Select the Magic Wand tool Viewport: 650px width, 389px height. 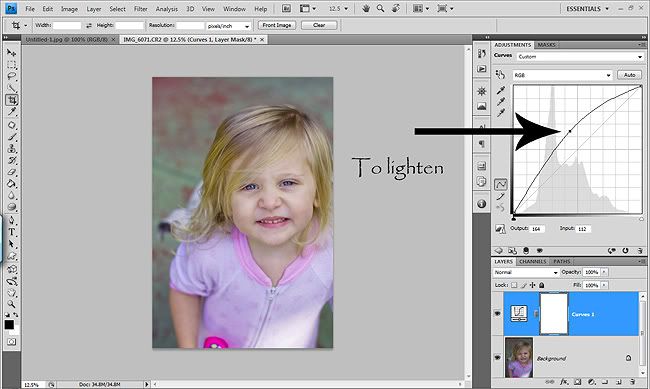coord(11,88)
